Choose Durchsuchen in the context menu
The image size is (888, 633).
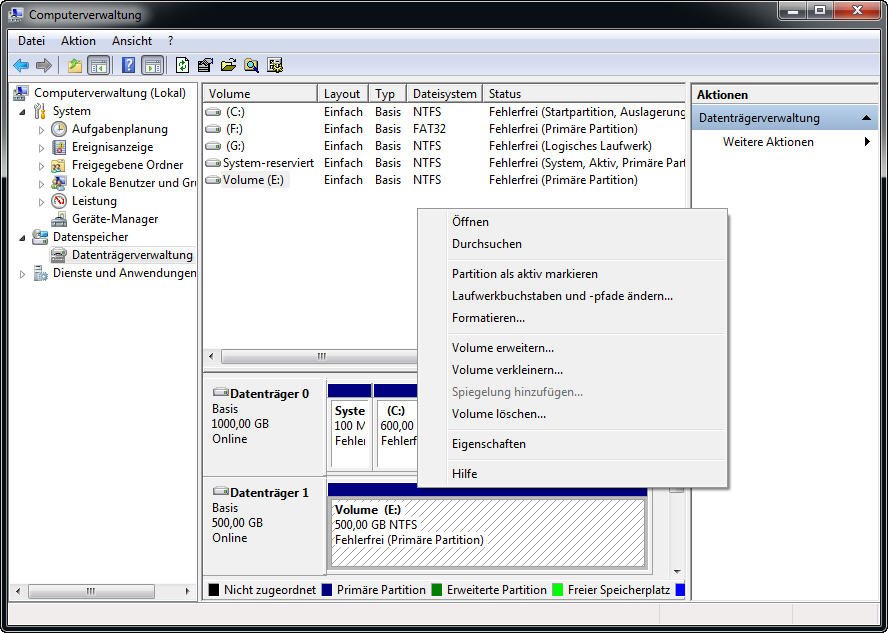(x=573, y=244)
